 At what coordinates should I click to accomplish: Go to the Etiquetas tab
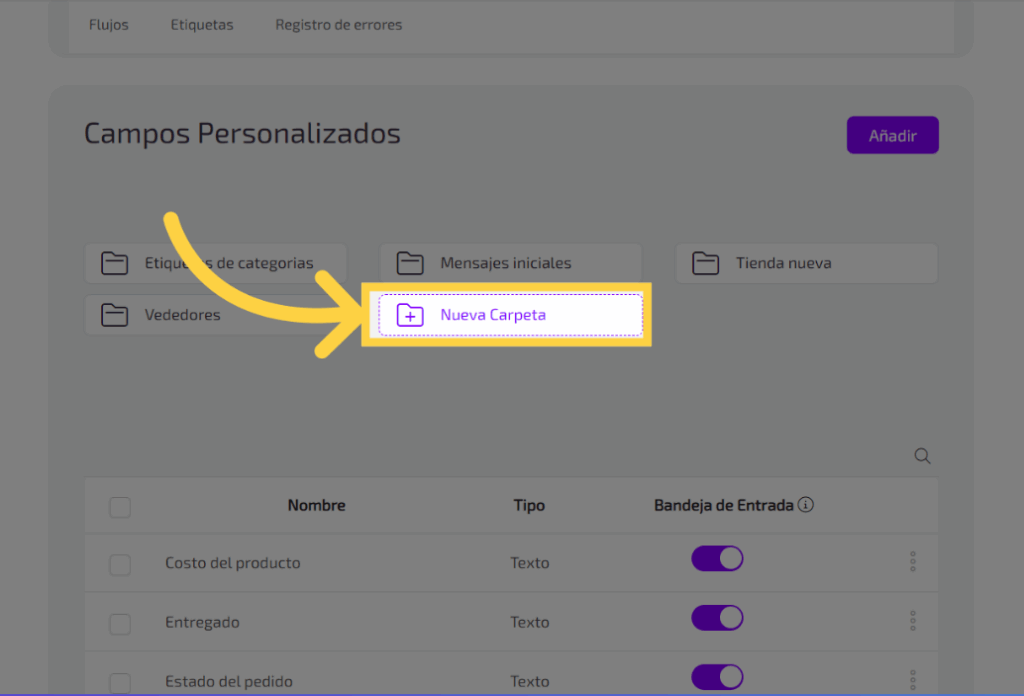click(x=202, y=25)
